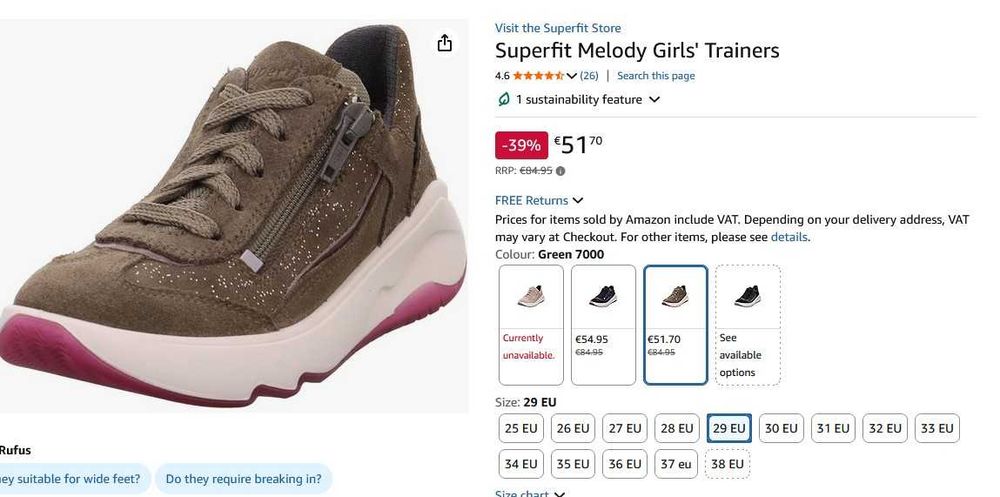Click the Search this page link
Screen dimensions: 1000x497
(x=656, y=76)
